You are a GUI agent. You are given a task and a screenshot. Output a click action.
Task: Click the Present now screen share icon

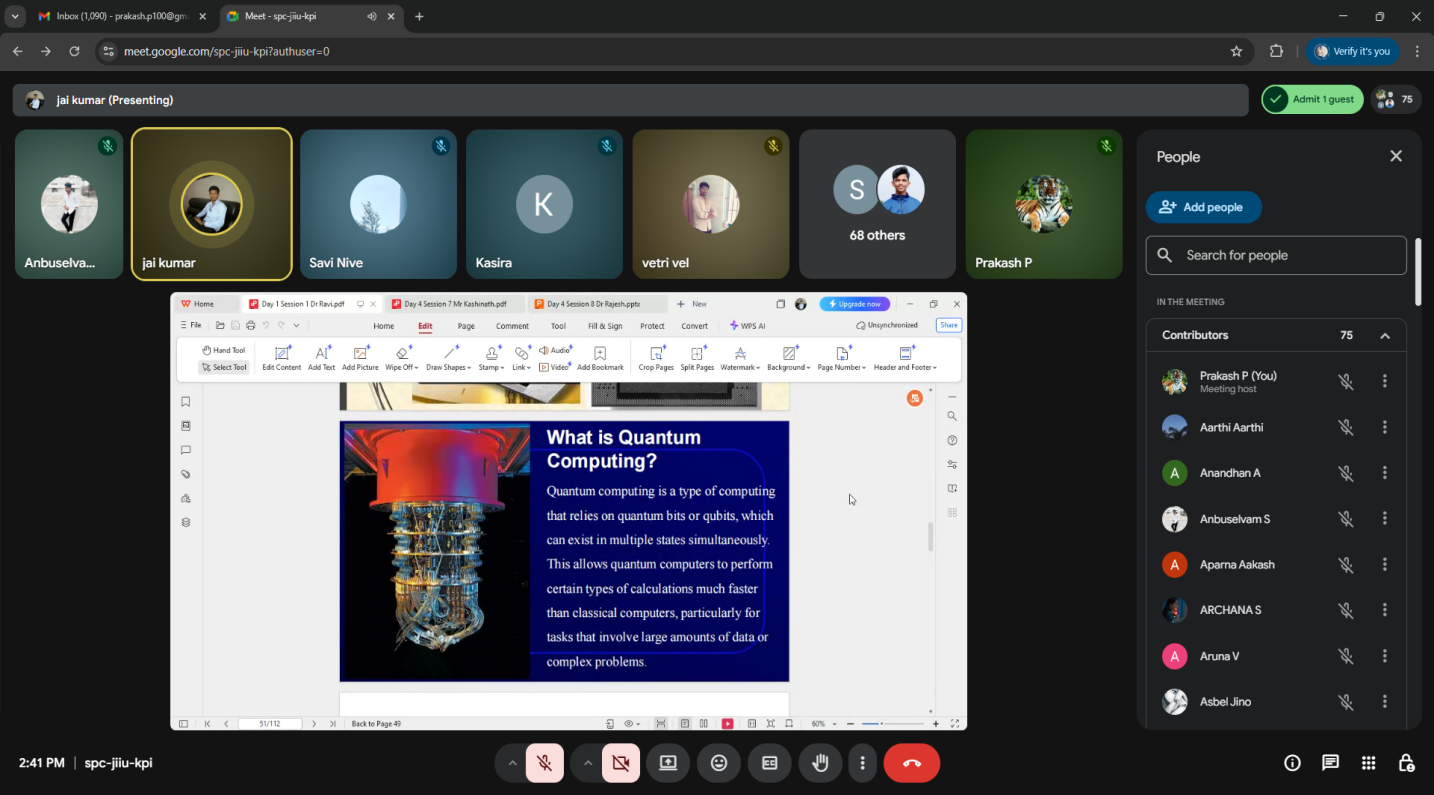[x=668, y=763]
